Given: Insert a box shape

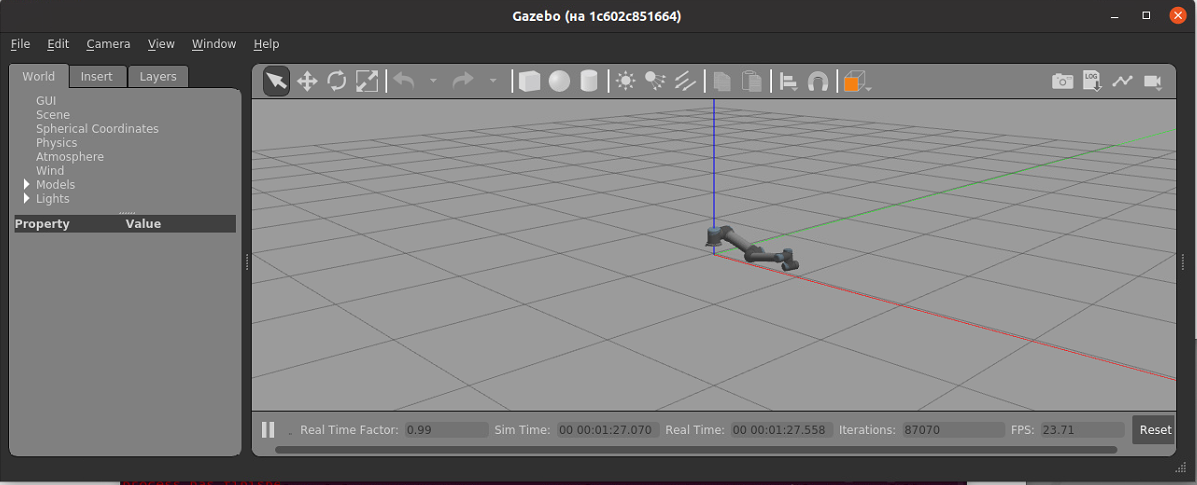Looking at the screenshot, I should (529, 81).
